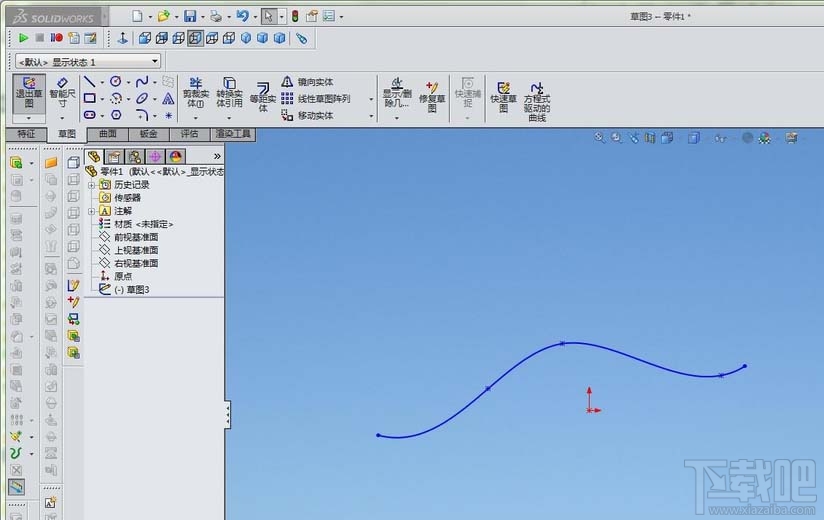Click 修复草图 repair sketch button

[x=432, y=97]
